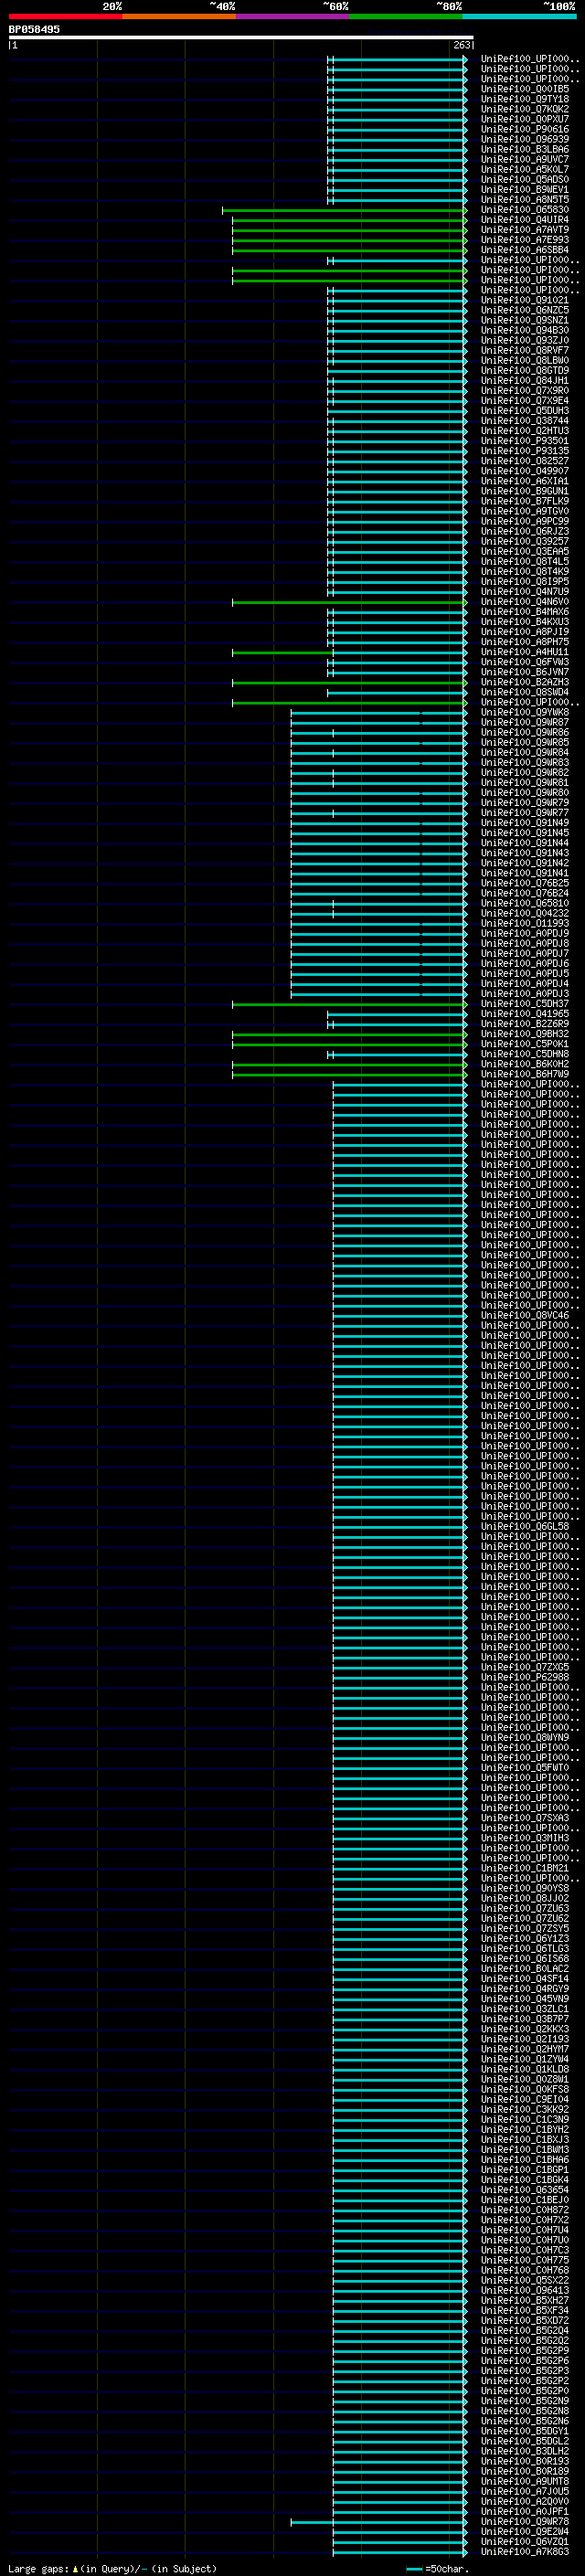
Task: Select the label UniRef100_B4MAX6
Action: click(524, 612)
